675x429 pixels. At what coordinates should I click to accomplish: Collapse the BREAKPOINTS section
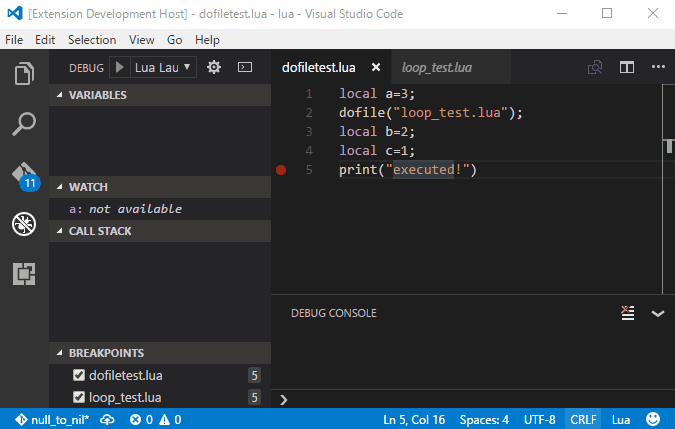160,353
